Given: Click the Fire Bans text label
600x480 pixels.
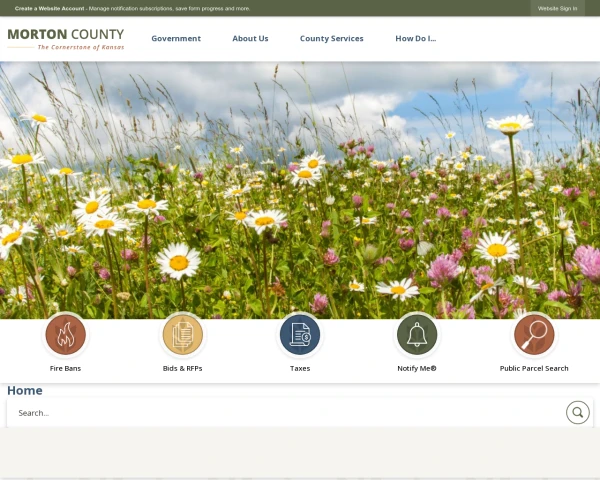Looking at the screenshot, I should coord(65,368).
